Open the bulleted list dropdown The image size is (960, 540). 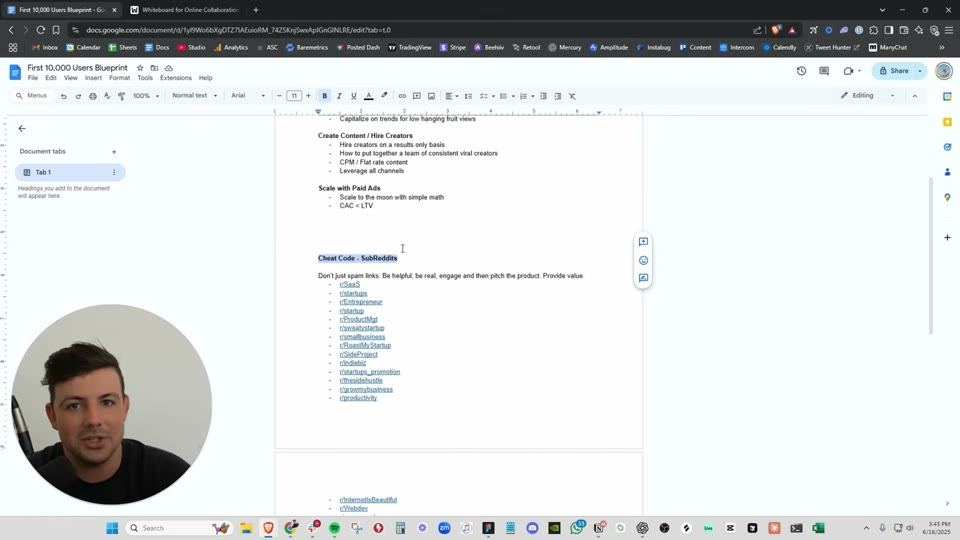(x=507, y=96)
